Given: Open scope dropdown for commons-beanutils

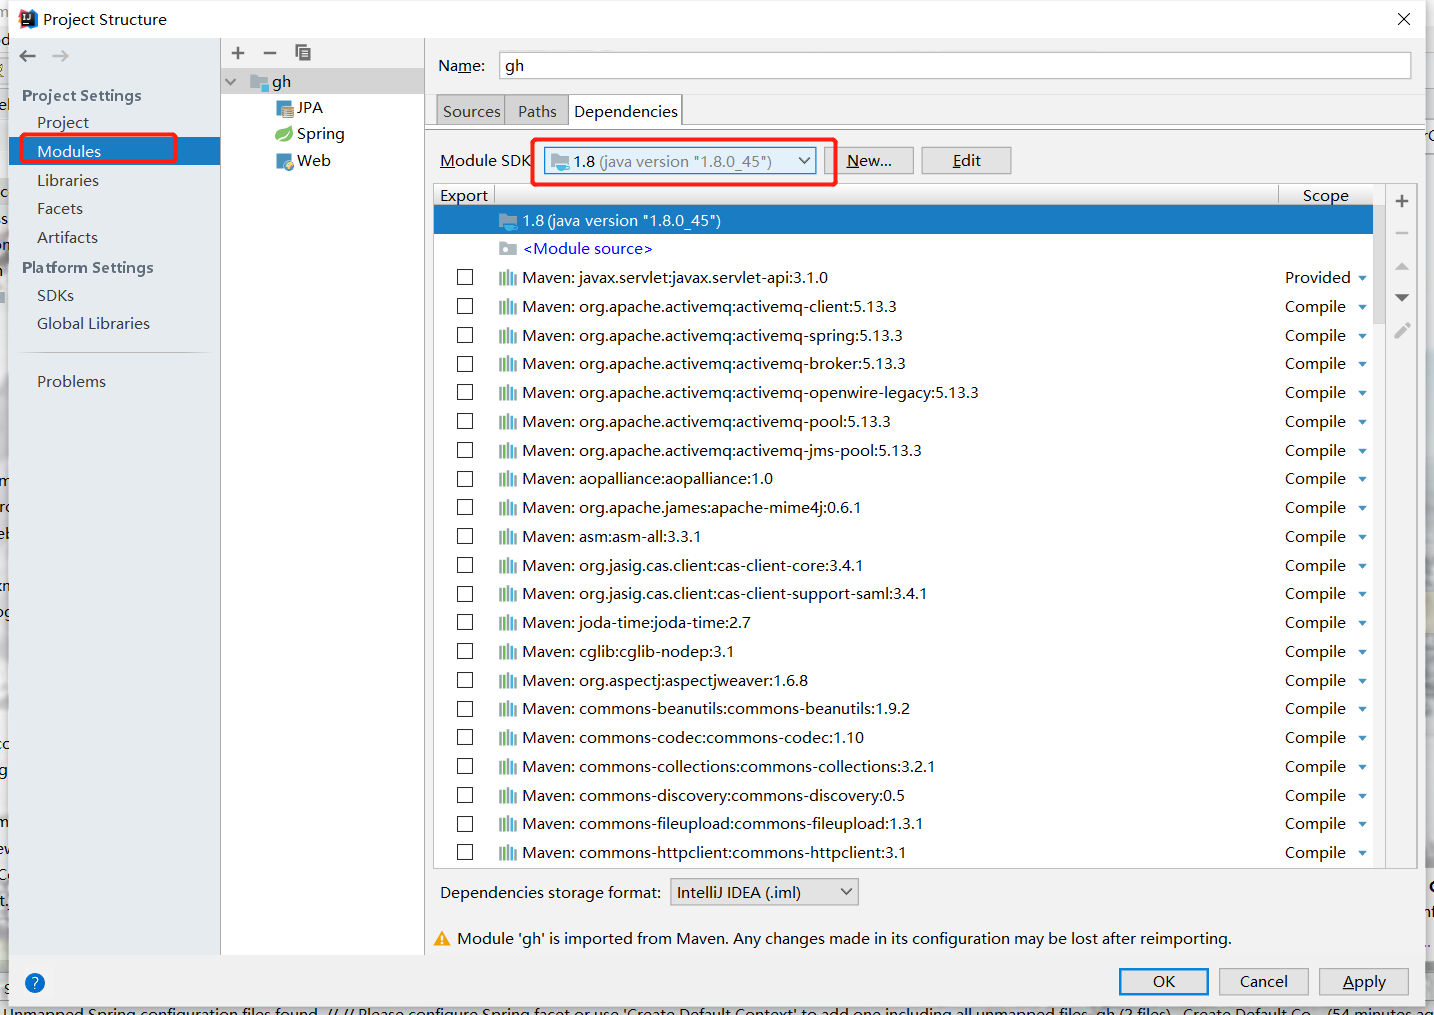Looking at the screenshot, I should point(1362,709).
